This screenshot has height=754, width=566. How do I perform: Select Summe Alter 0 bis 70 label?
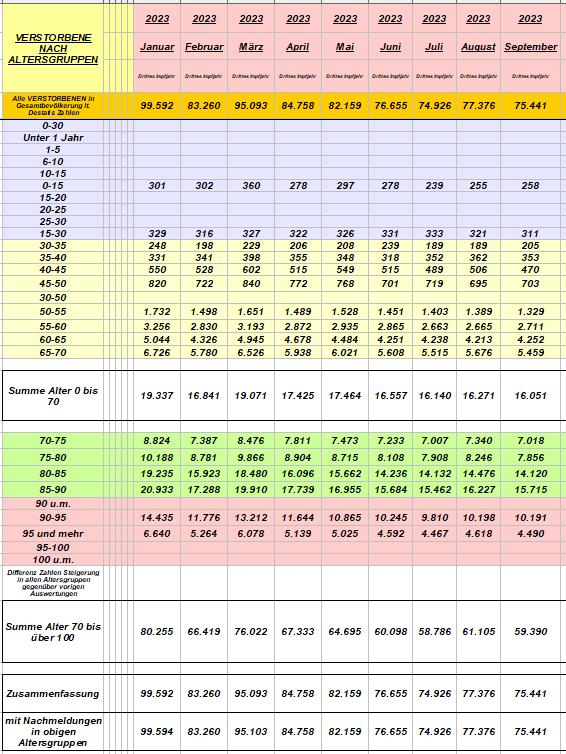[53, 396]
